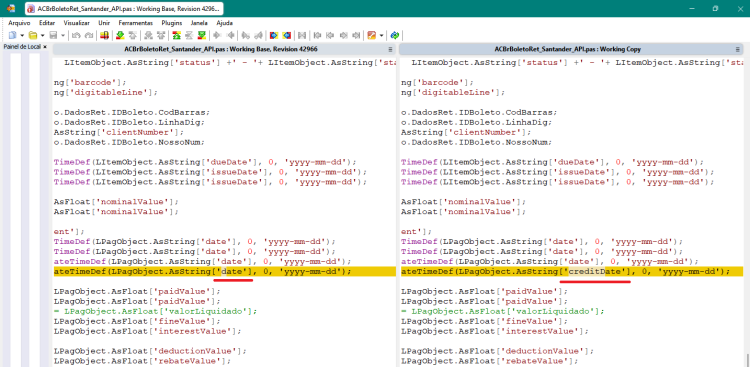This screenshot has width=750, height=367.
Task: Click the grayed next conflict icon
Action: click(x=149, y=35)
